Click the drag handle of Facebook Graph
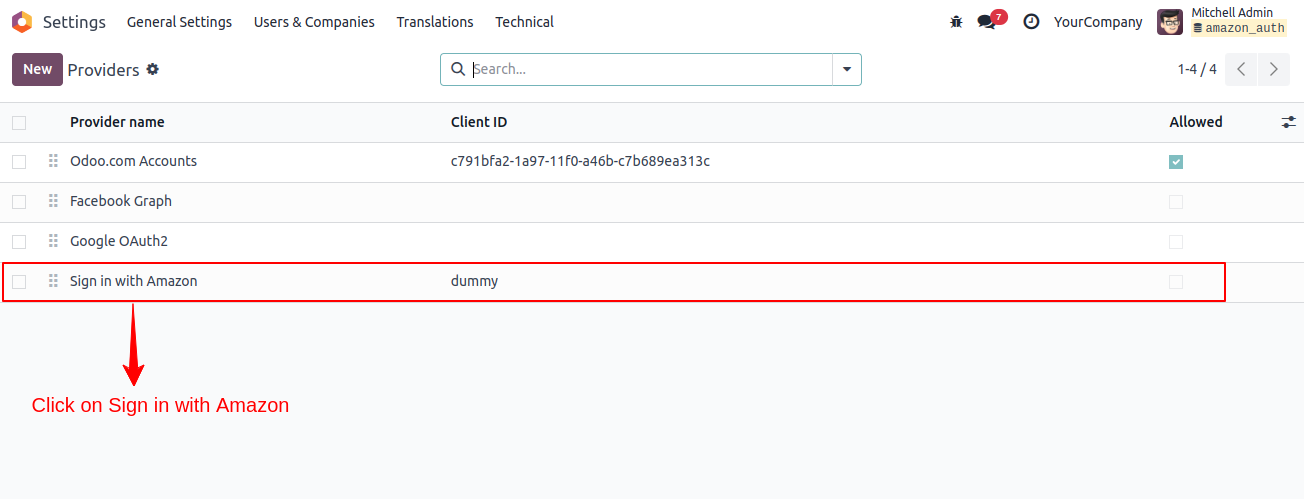This screenshot has height=499, width=1304. point(53,201)
